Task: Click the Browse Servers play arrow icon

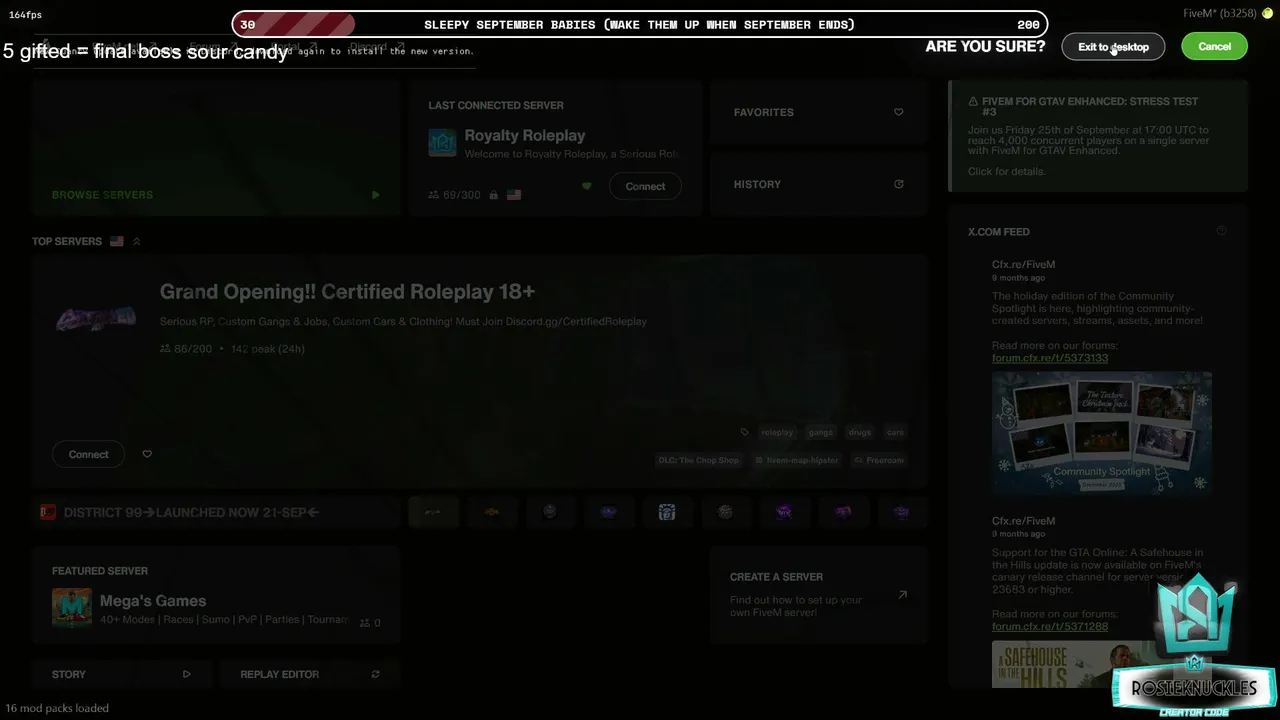Action: tap(375, 195)
